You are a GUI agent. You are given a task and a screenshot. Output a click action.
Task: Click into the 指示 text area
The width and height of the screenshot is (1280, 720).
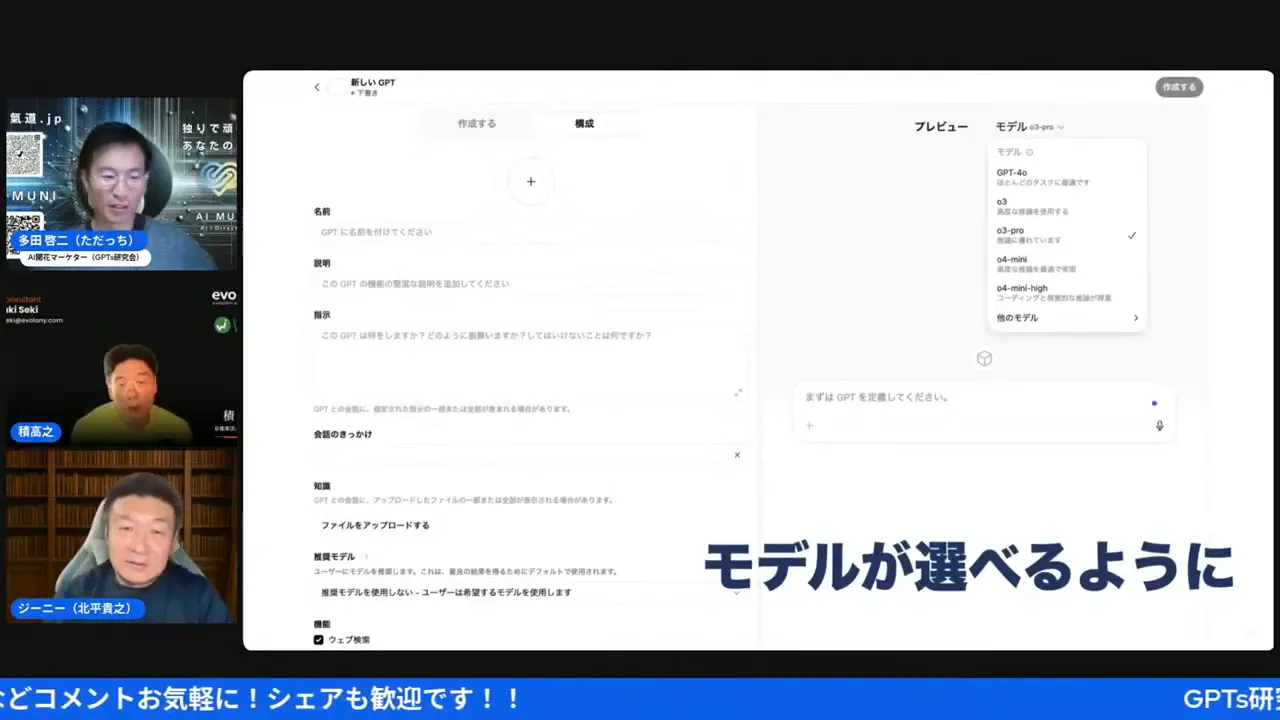530,363
